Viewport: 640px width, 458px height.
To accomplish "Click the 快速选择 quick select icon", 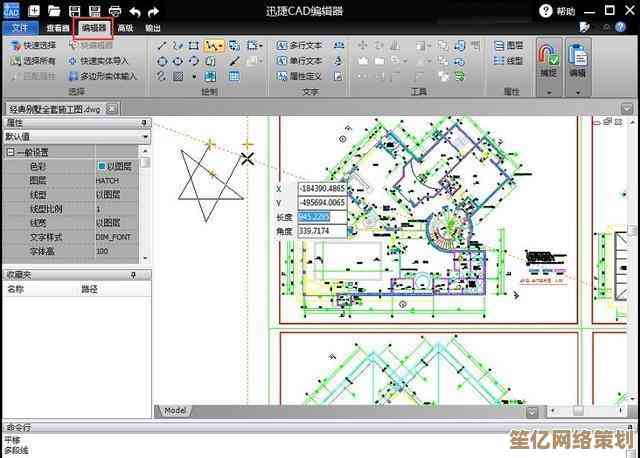I will point(16,46).
